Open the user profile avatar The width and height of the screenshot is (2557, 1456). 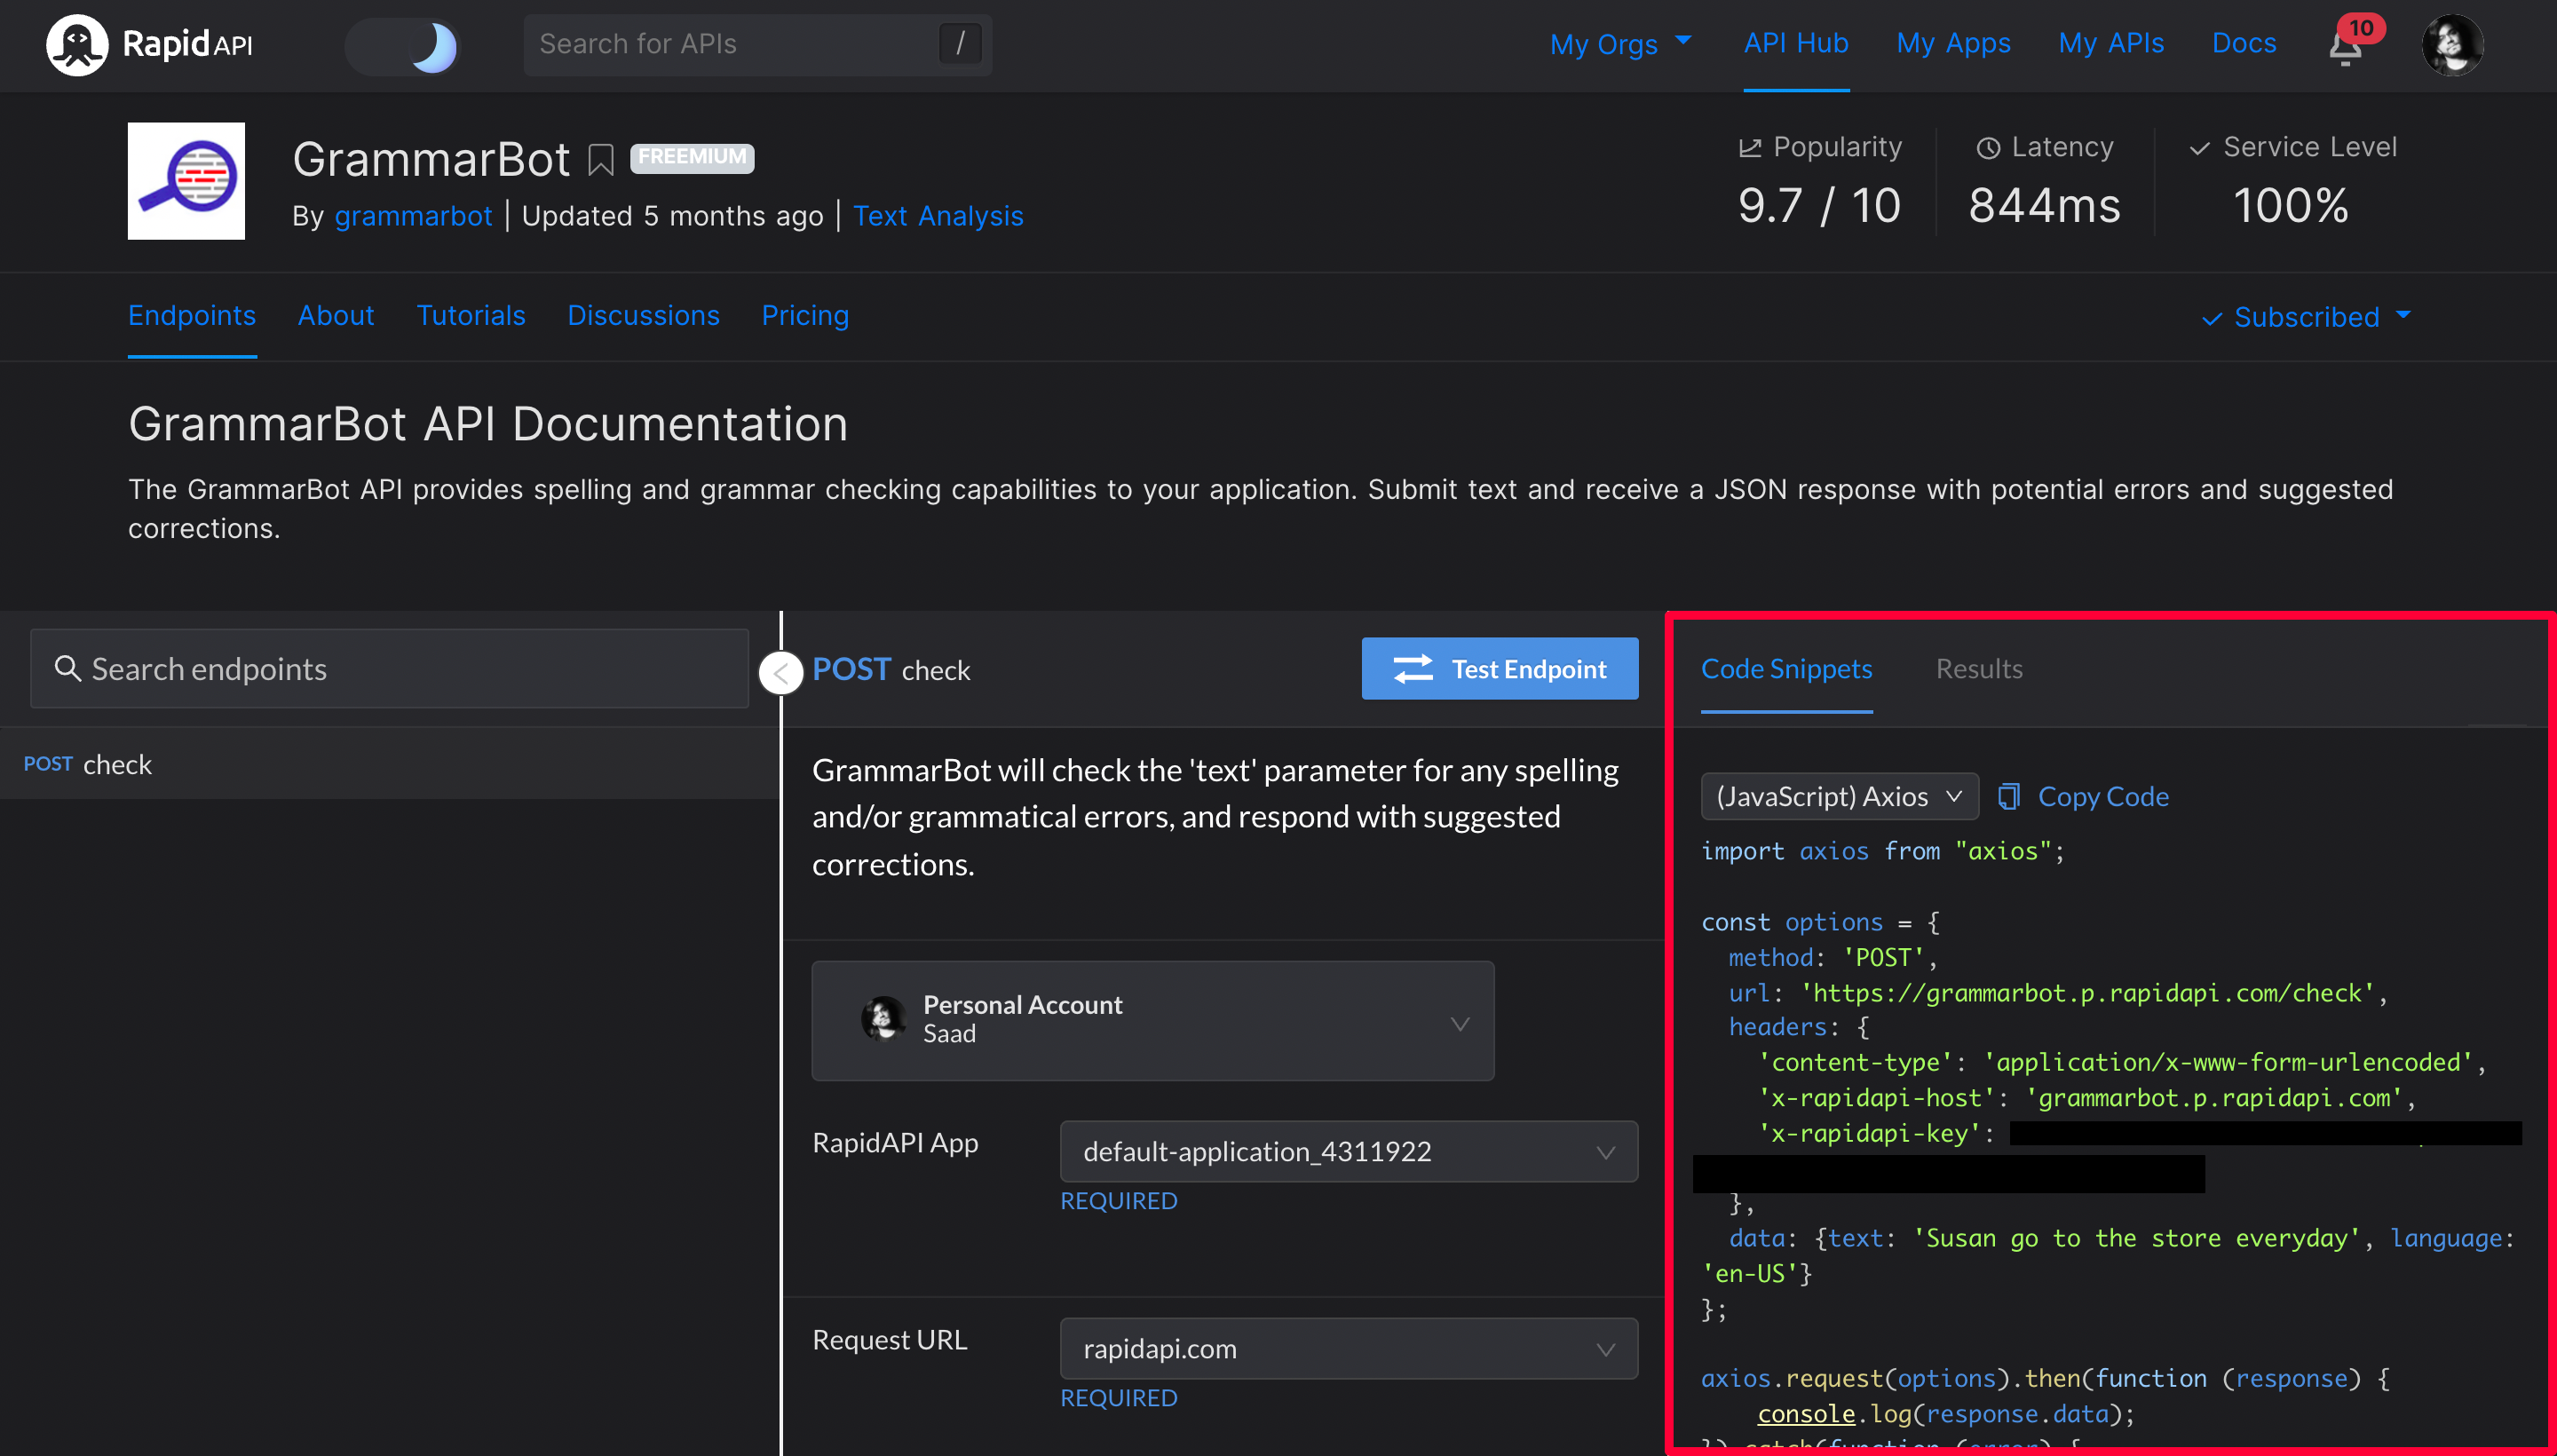[x=2451, y=45]
